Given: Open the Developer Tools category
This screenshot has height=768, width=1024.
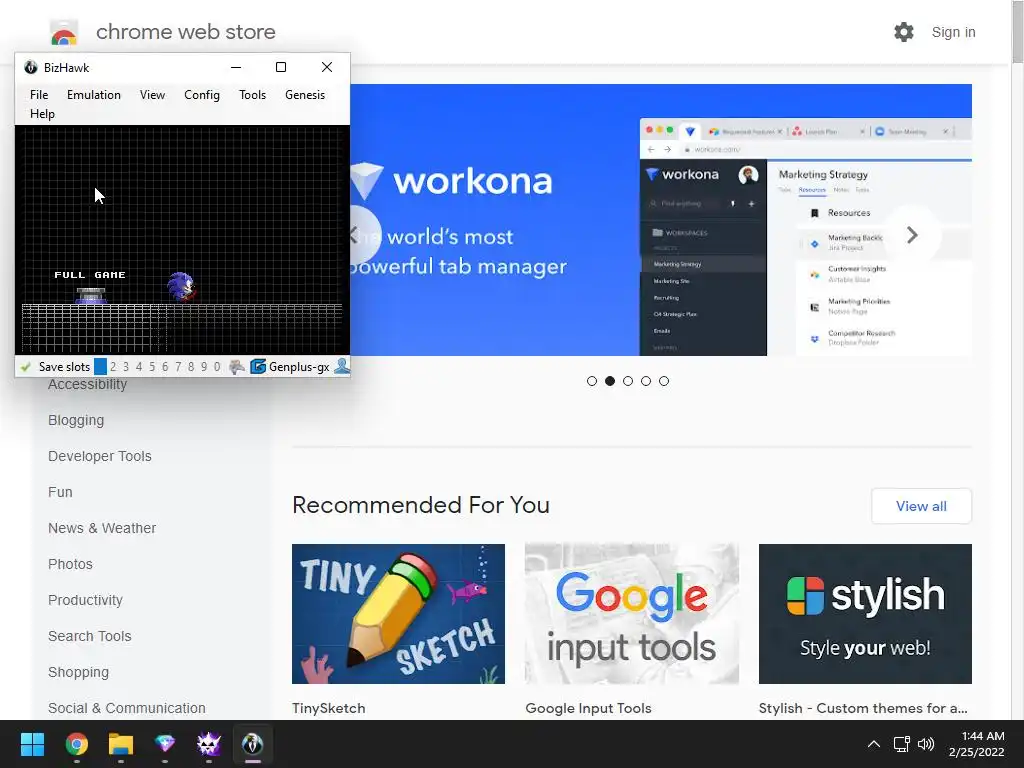Looking at the screenshot, I should pos(99,456).
